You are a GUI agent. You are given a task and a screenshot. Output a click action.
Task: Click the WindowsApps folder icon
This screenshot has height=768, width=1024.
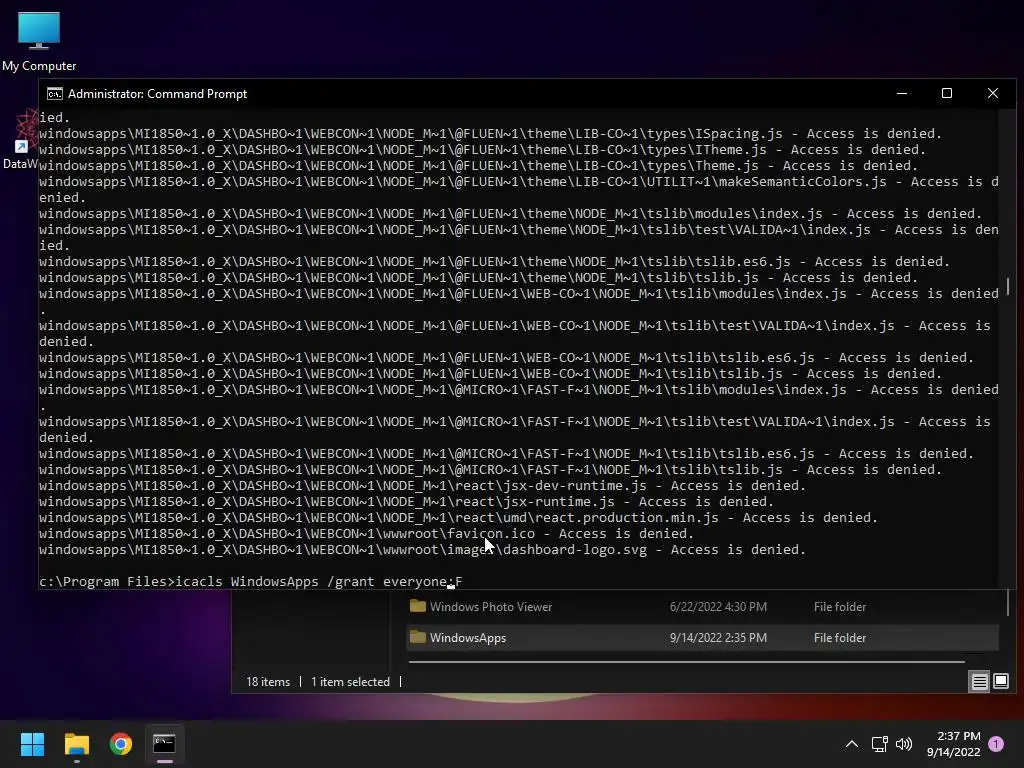point(417,637)
